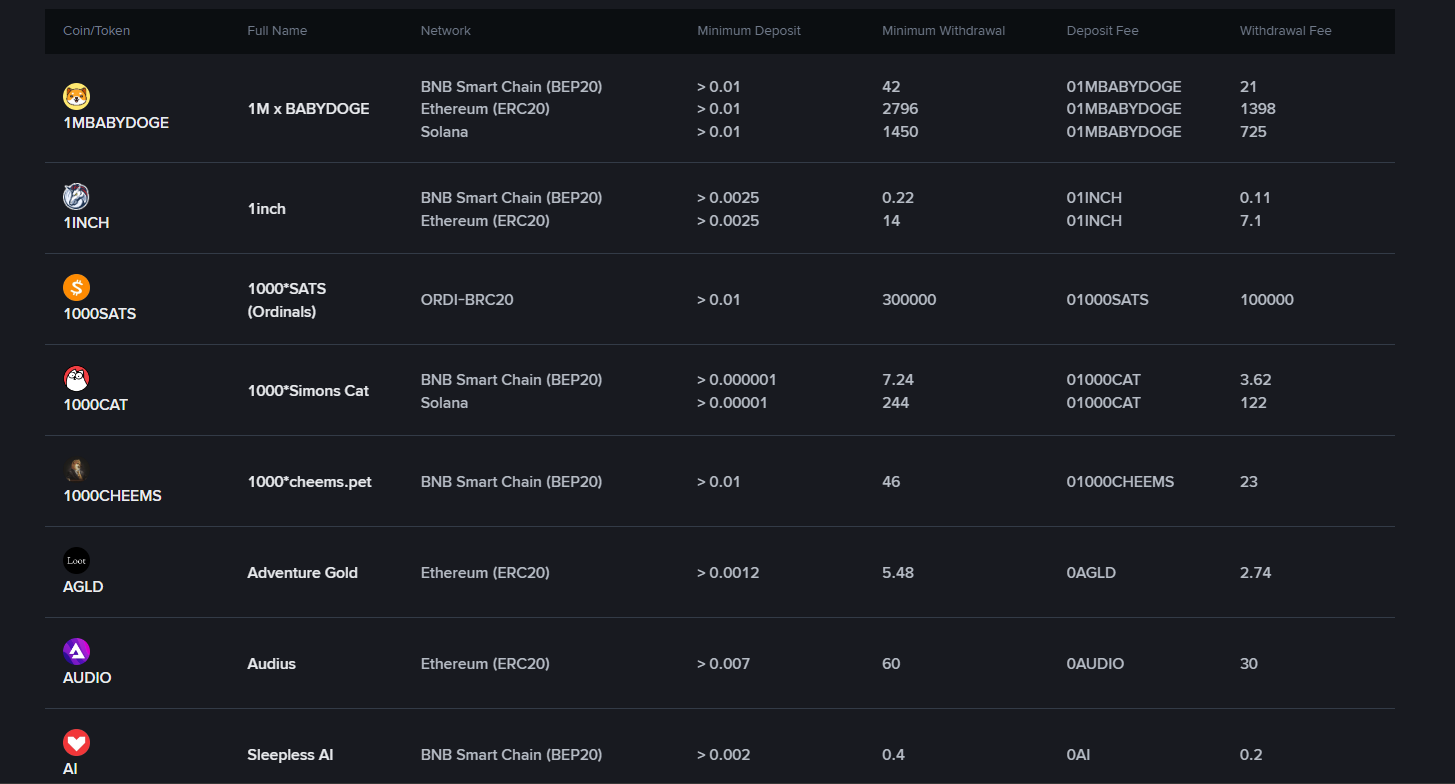Screen dimensions: 1455x784
Task: Click the Full Name column header
Action: coord(277,31)
